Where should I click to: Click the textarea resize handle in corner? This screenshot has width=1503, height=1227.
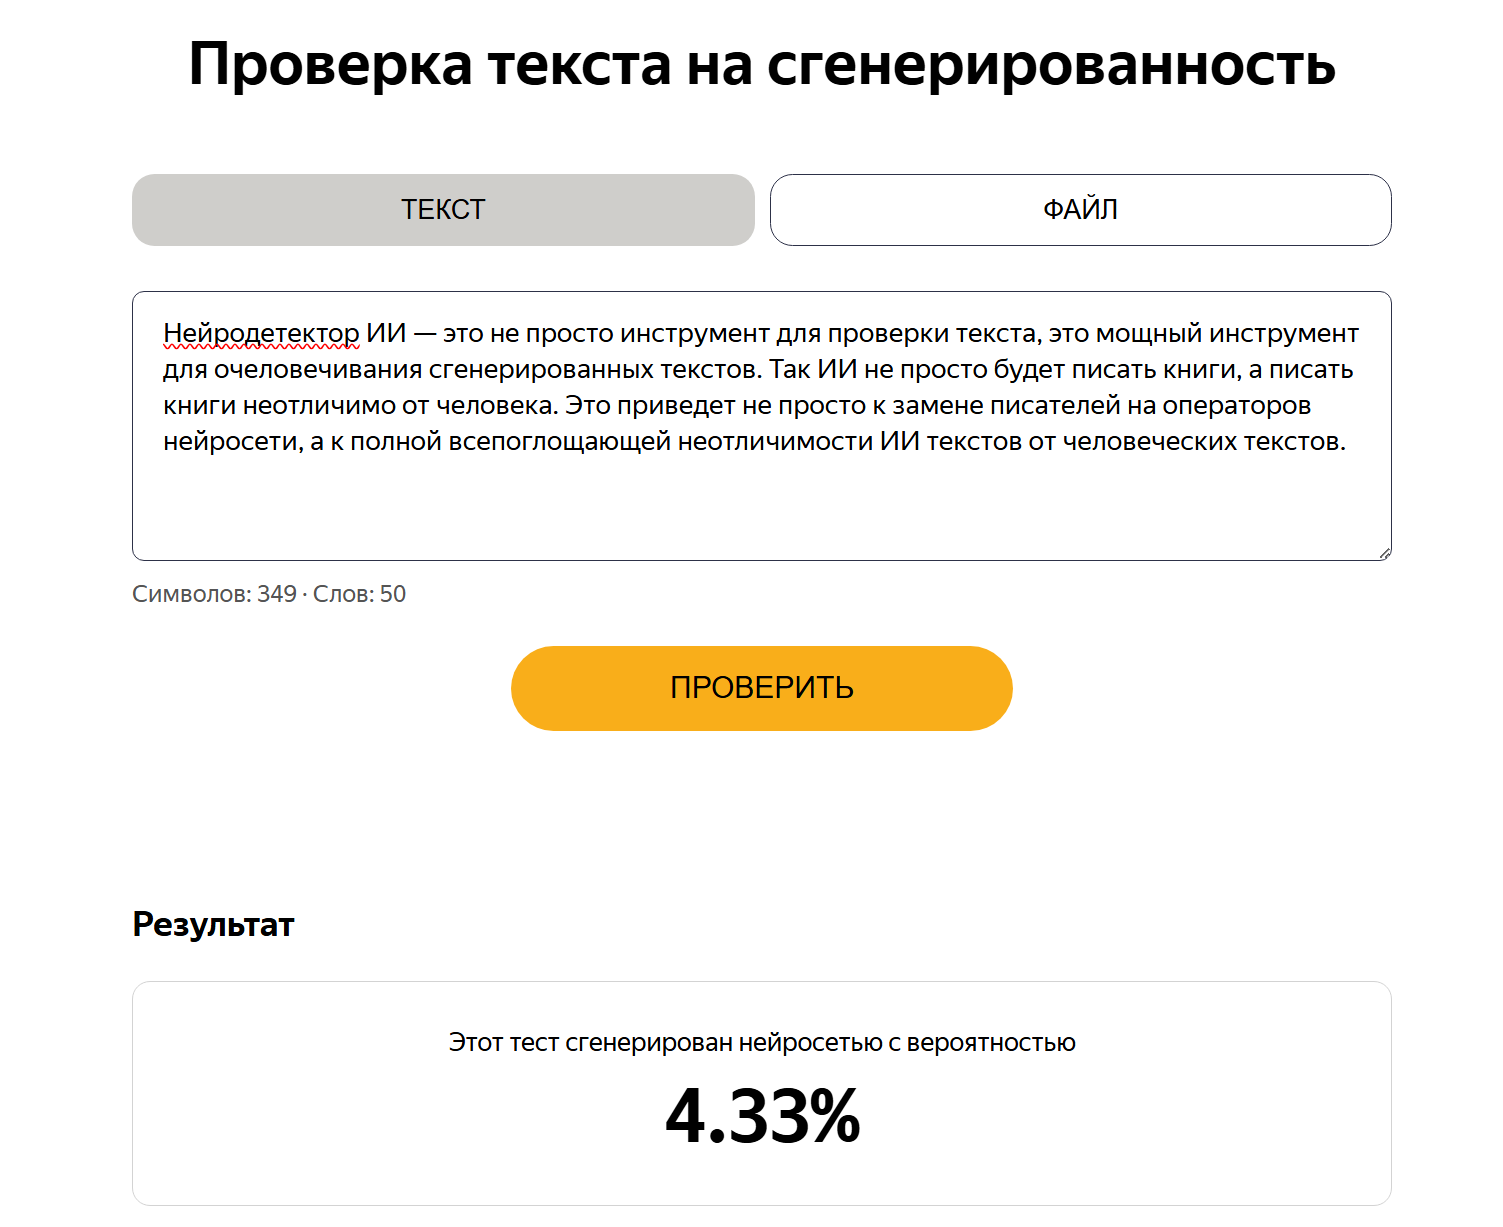1384,553
